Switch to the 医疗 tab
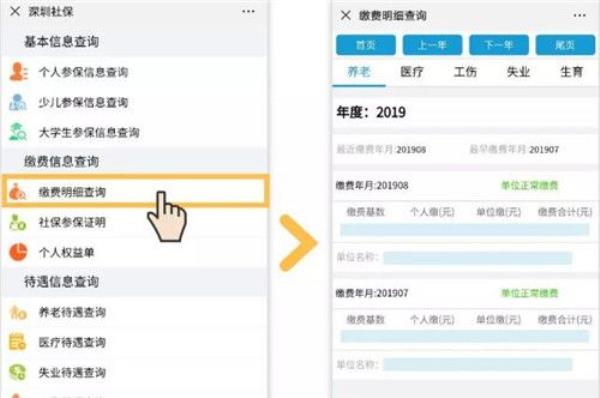Image resolution: width=600 pixels, height=398 pixels. [x=412, y=72]
